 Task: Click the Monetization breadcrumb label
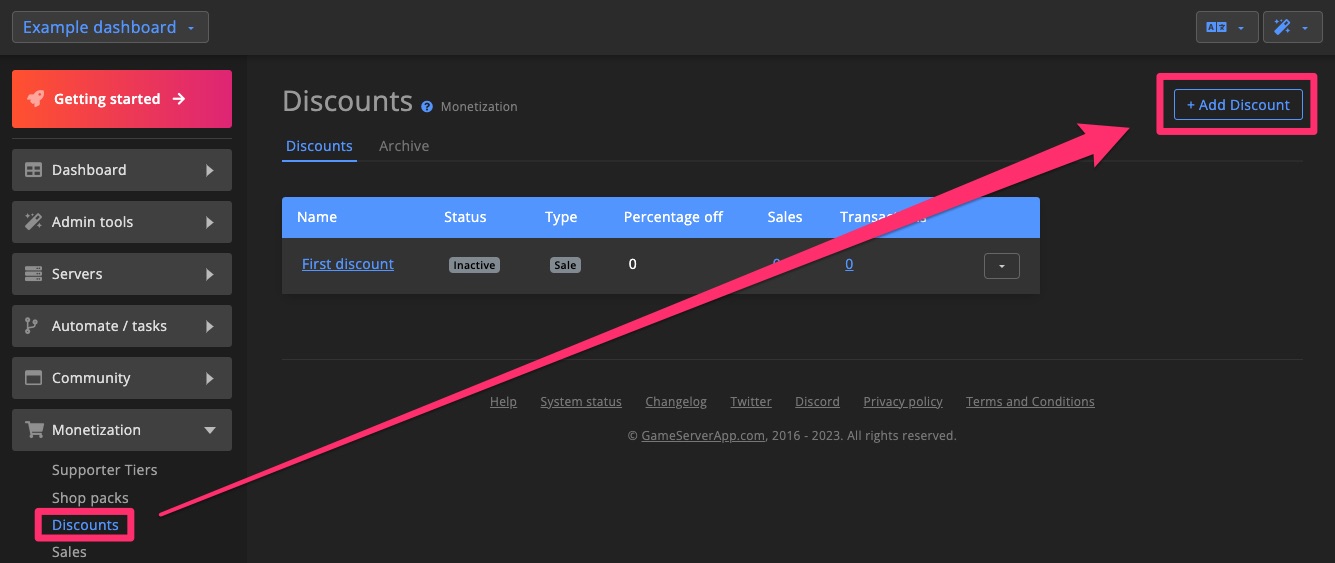click(x=479, y=106)
